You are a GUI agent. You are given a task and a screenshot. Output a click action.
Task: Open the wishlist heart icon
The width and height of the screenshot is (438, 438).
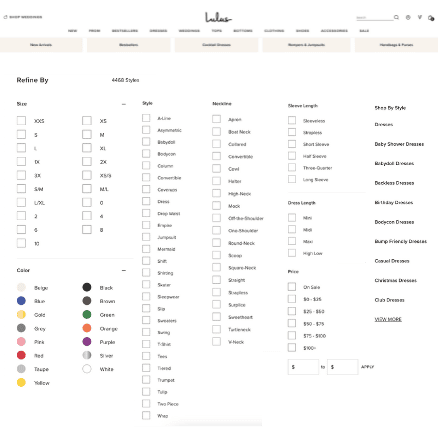420,17
